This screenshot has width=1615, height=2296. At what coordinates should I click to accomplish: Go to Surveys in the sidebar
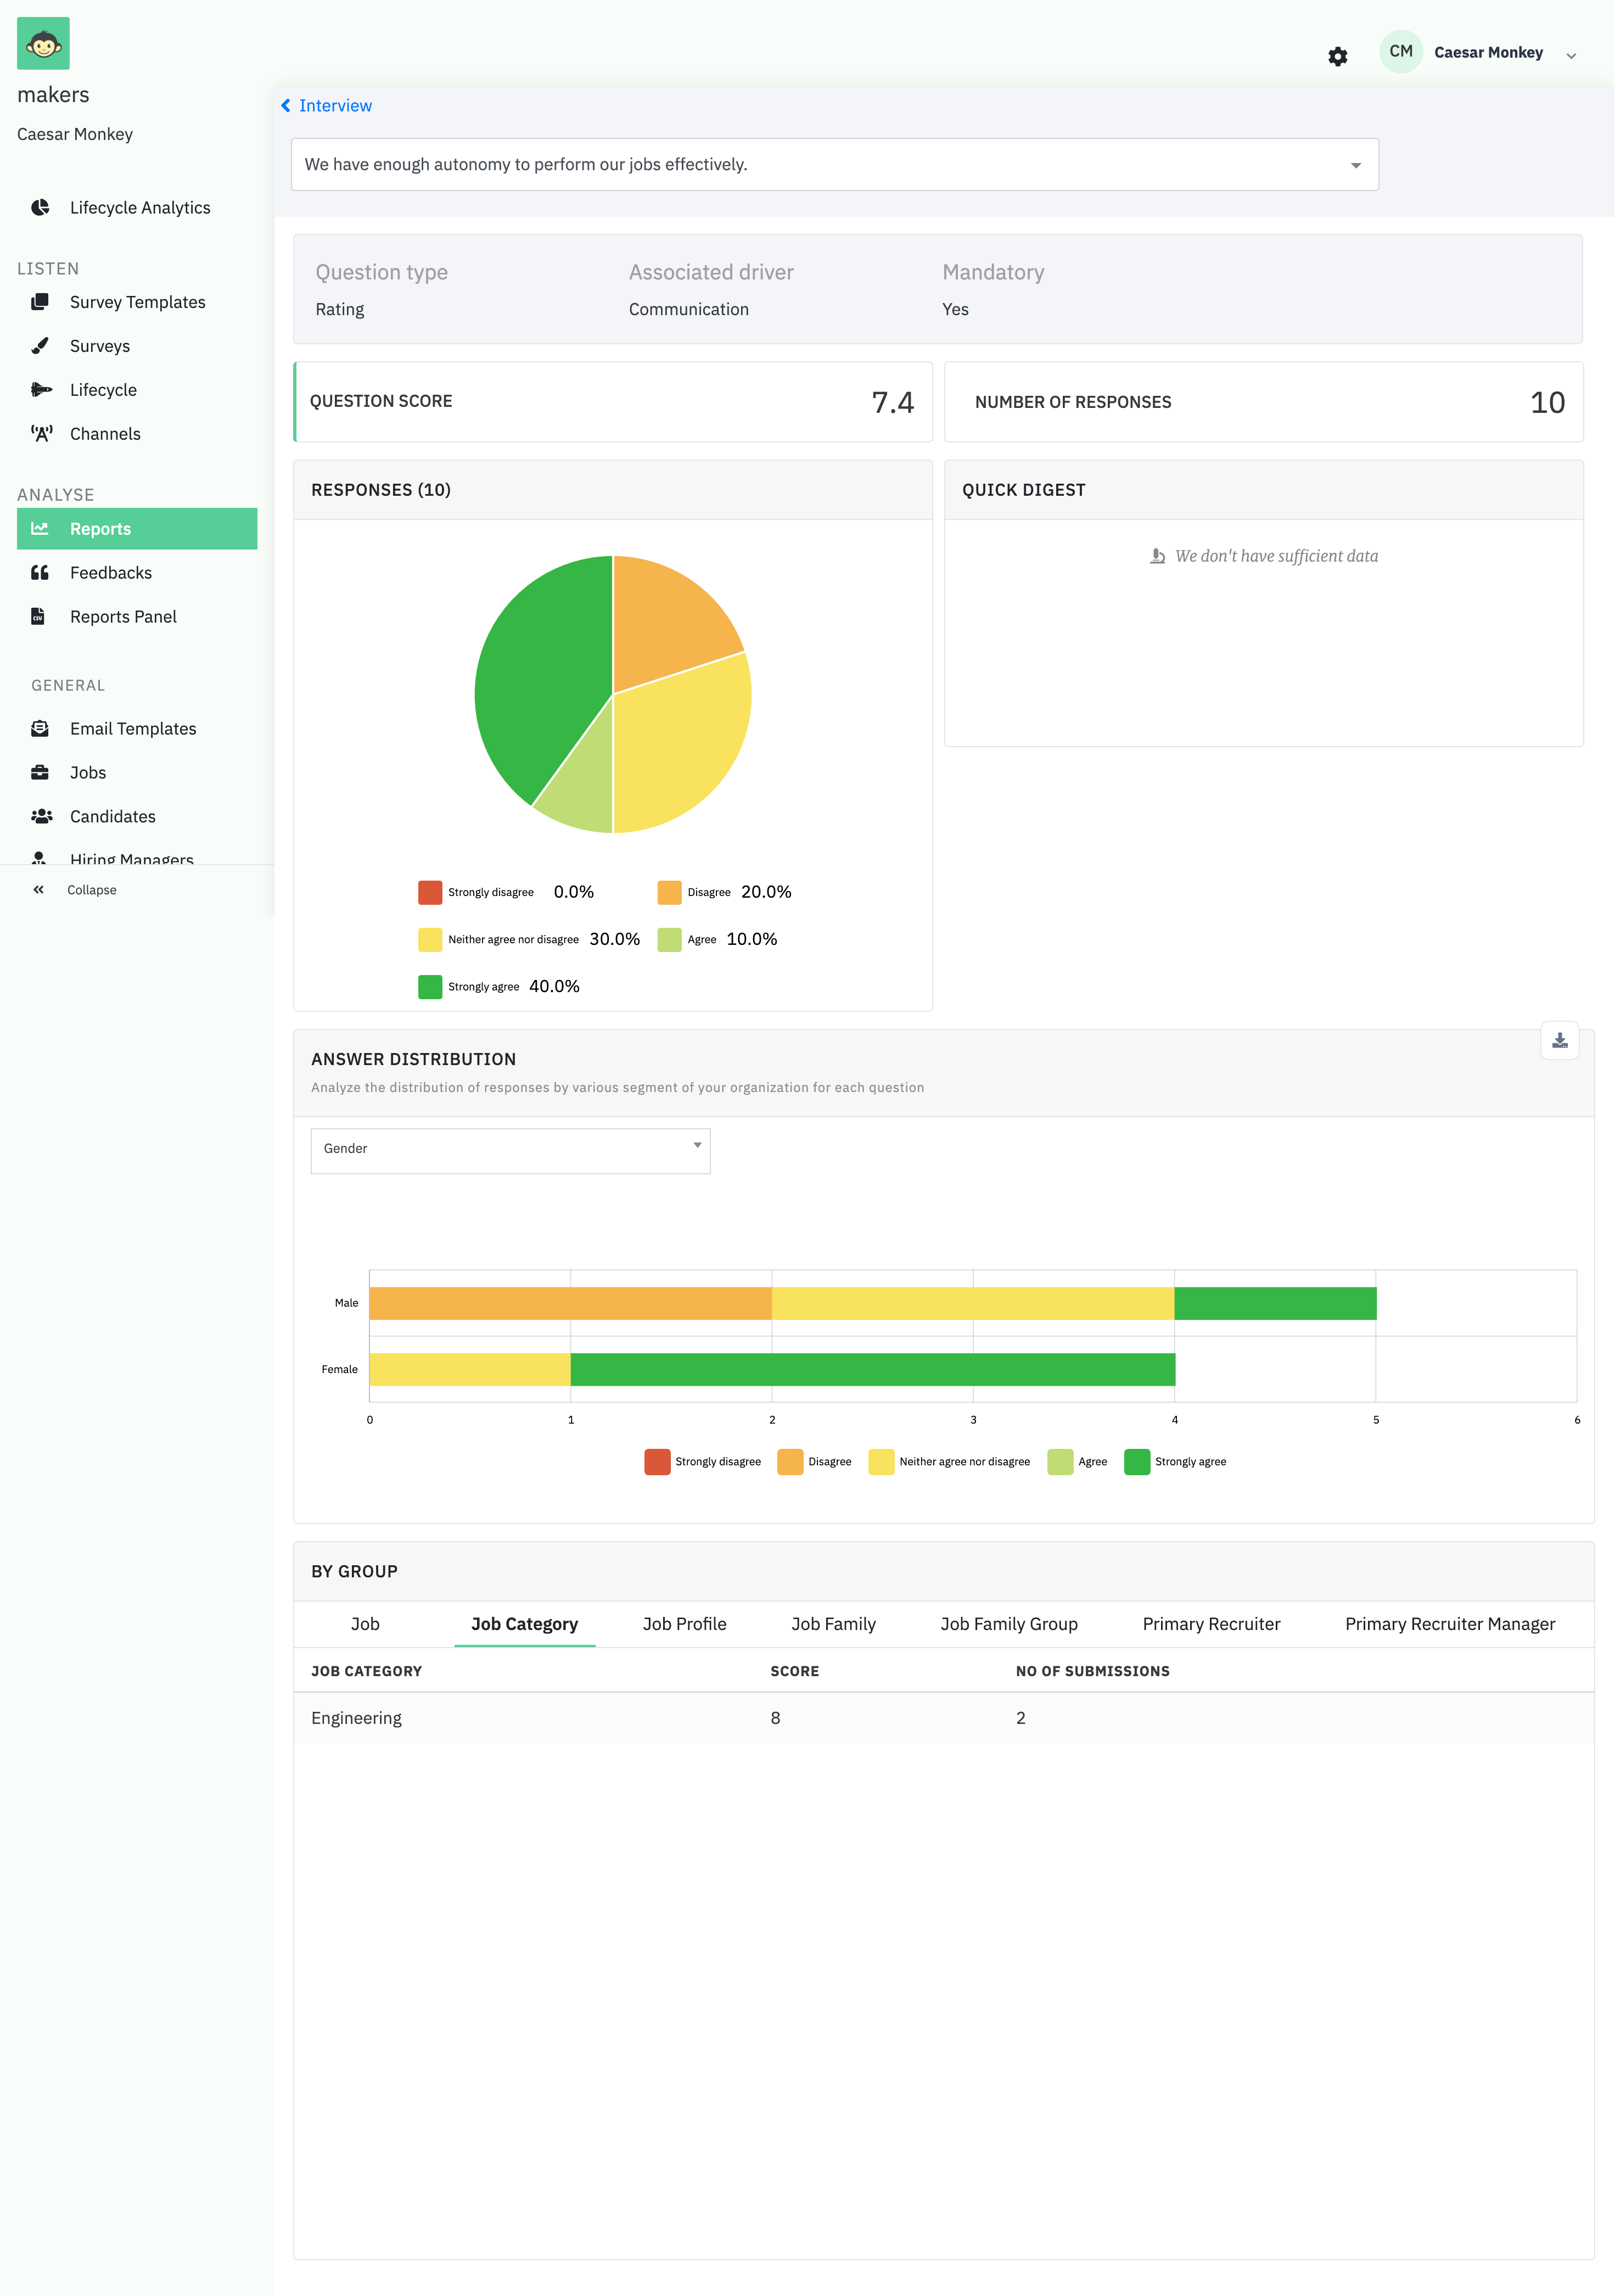[100, 346]
